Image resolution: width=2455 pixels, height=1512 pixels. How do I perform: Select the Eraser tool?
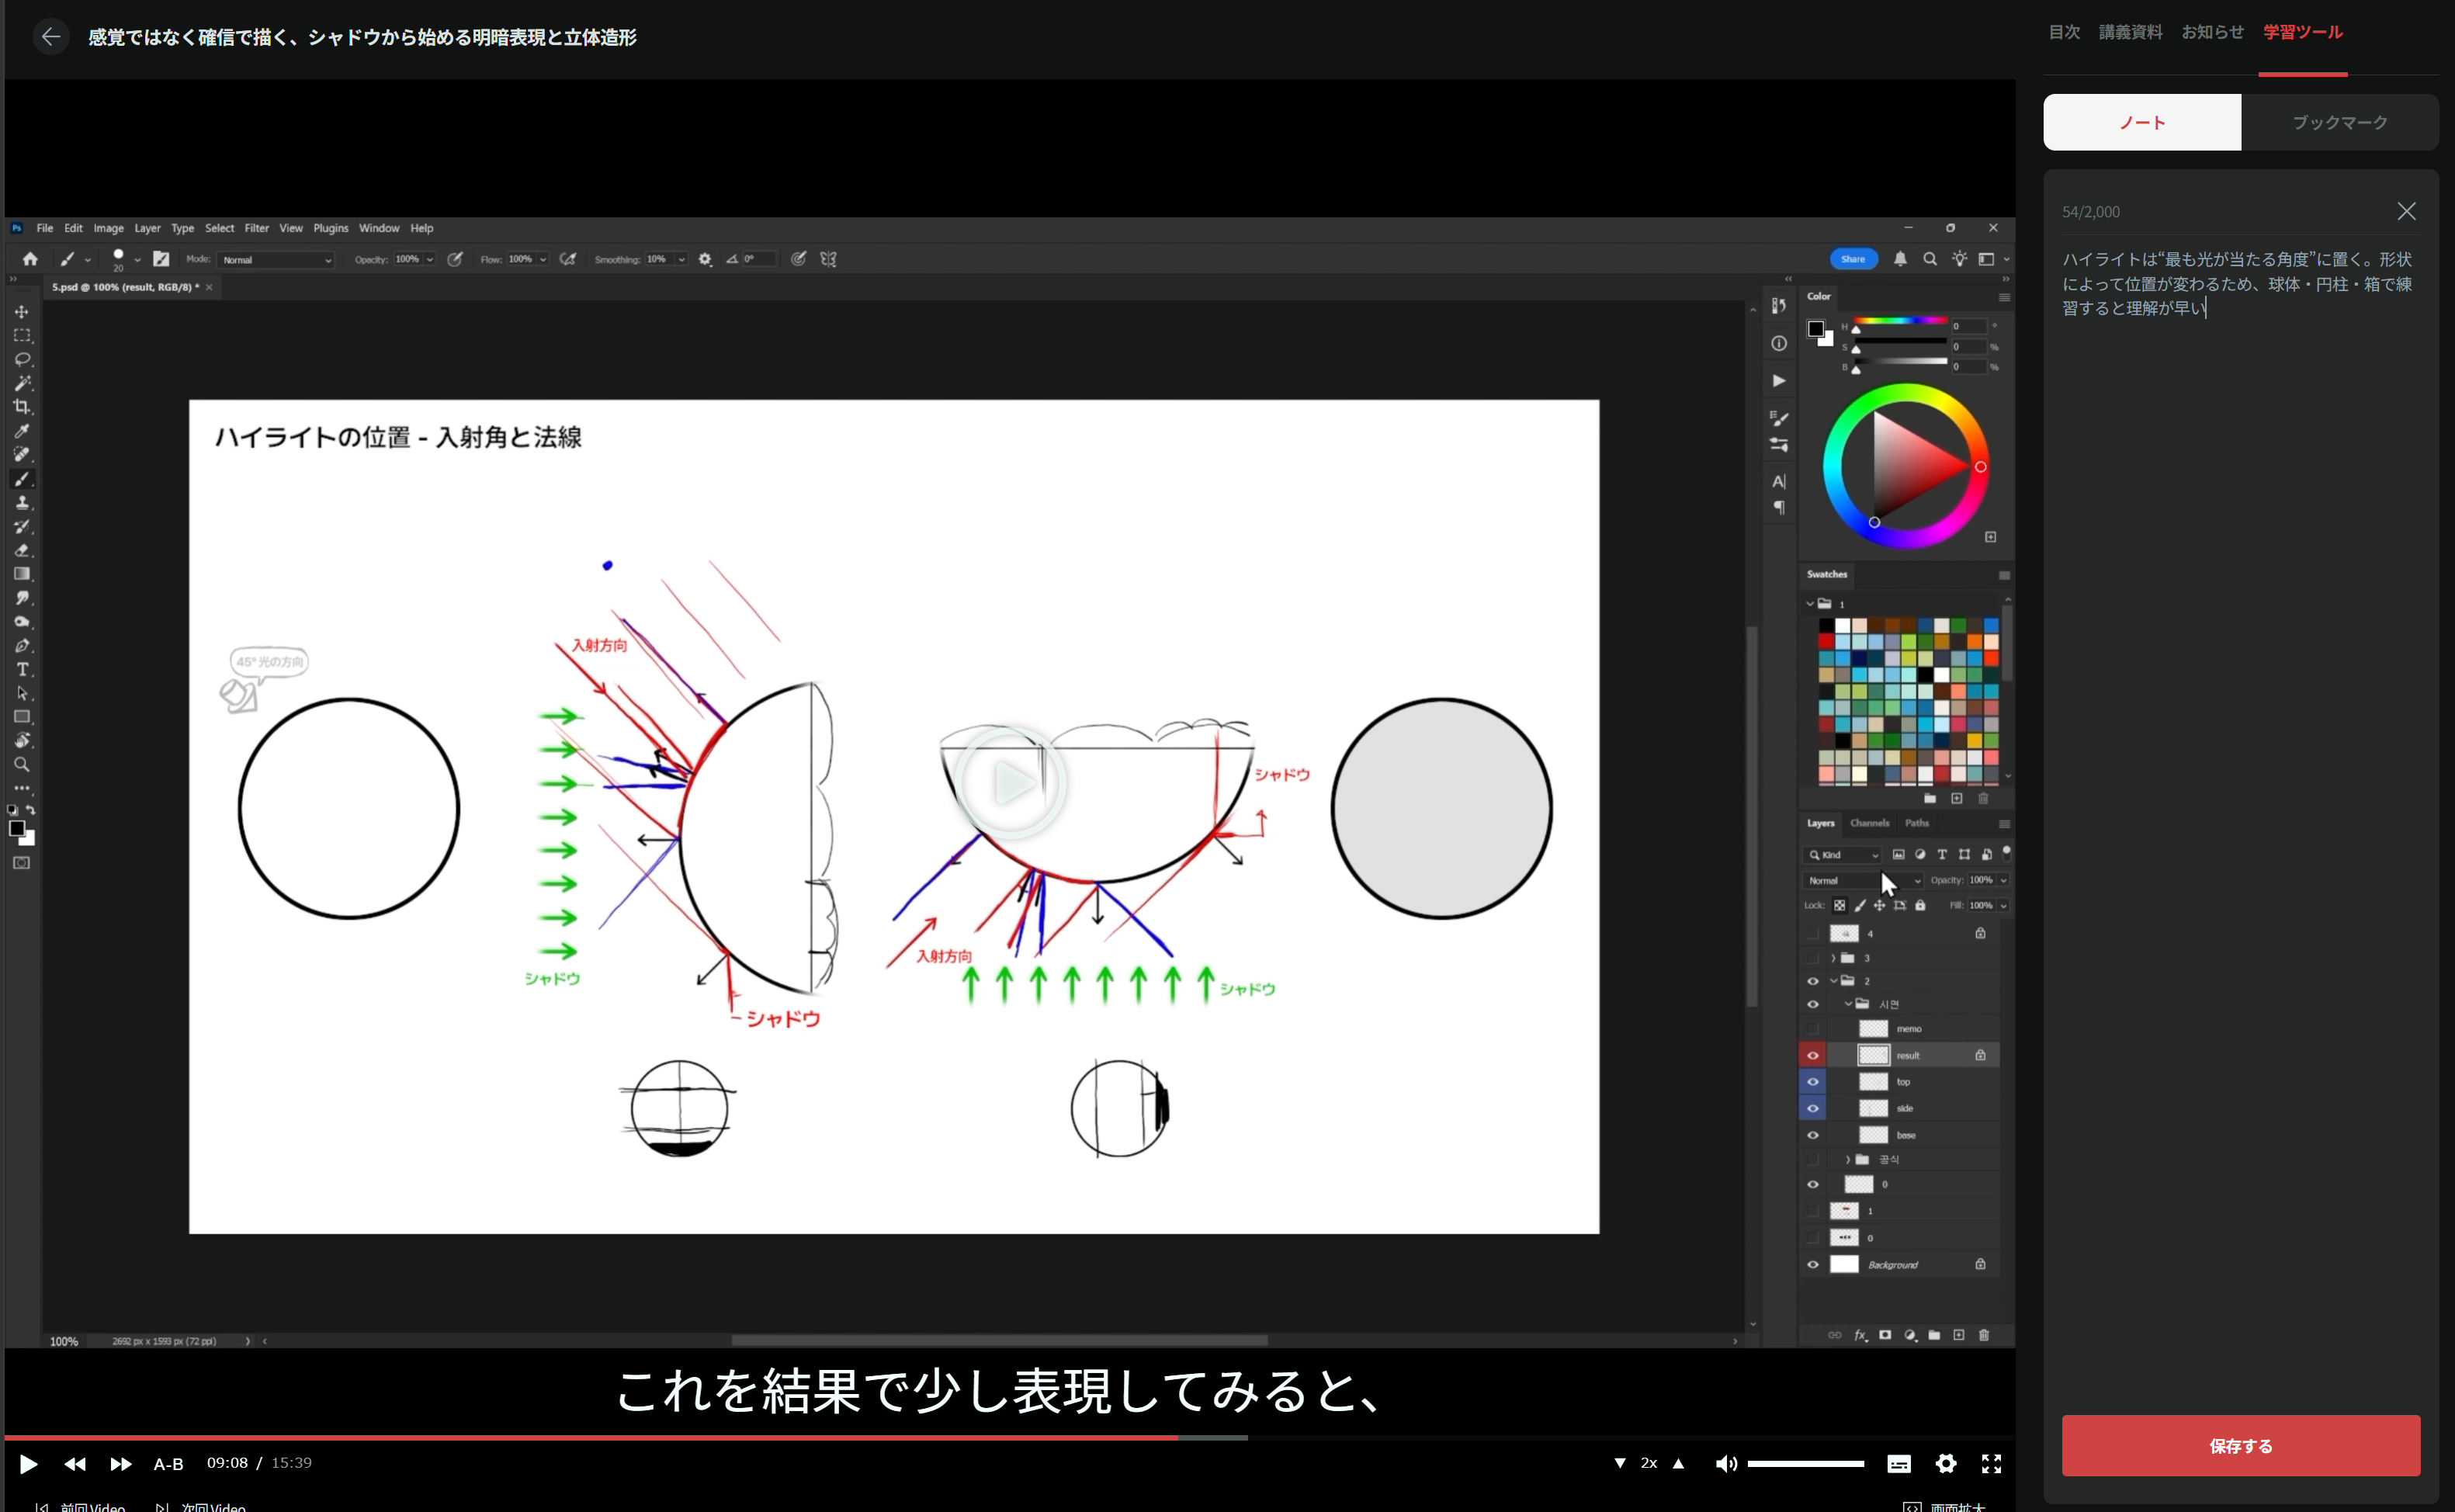21,550
